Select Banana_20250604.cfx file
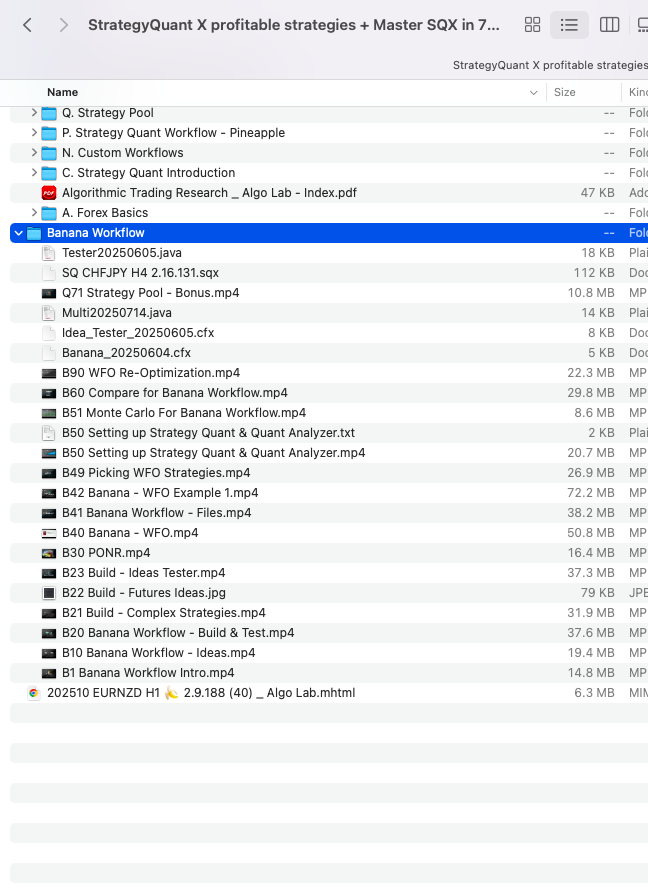 (x=126, y=353)
